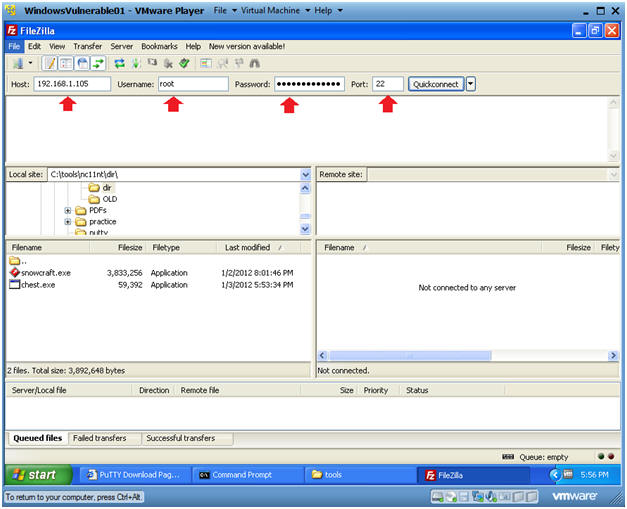Image resolution: width=627 pixels, height=509 pixels.
Task: Click the Port input field
Action: (x=388, y=84)
